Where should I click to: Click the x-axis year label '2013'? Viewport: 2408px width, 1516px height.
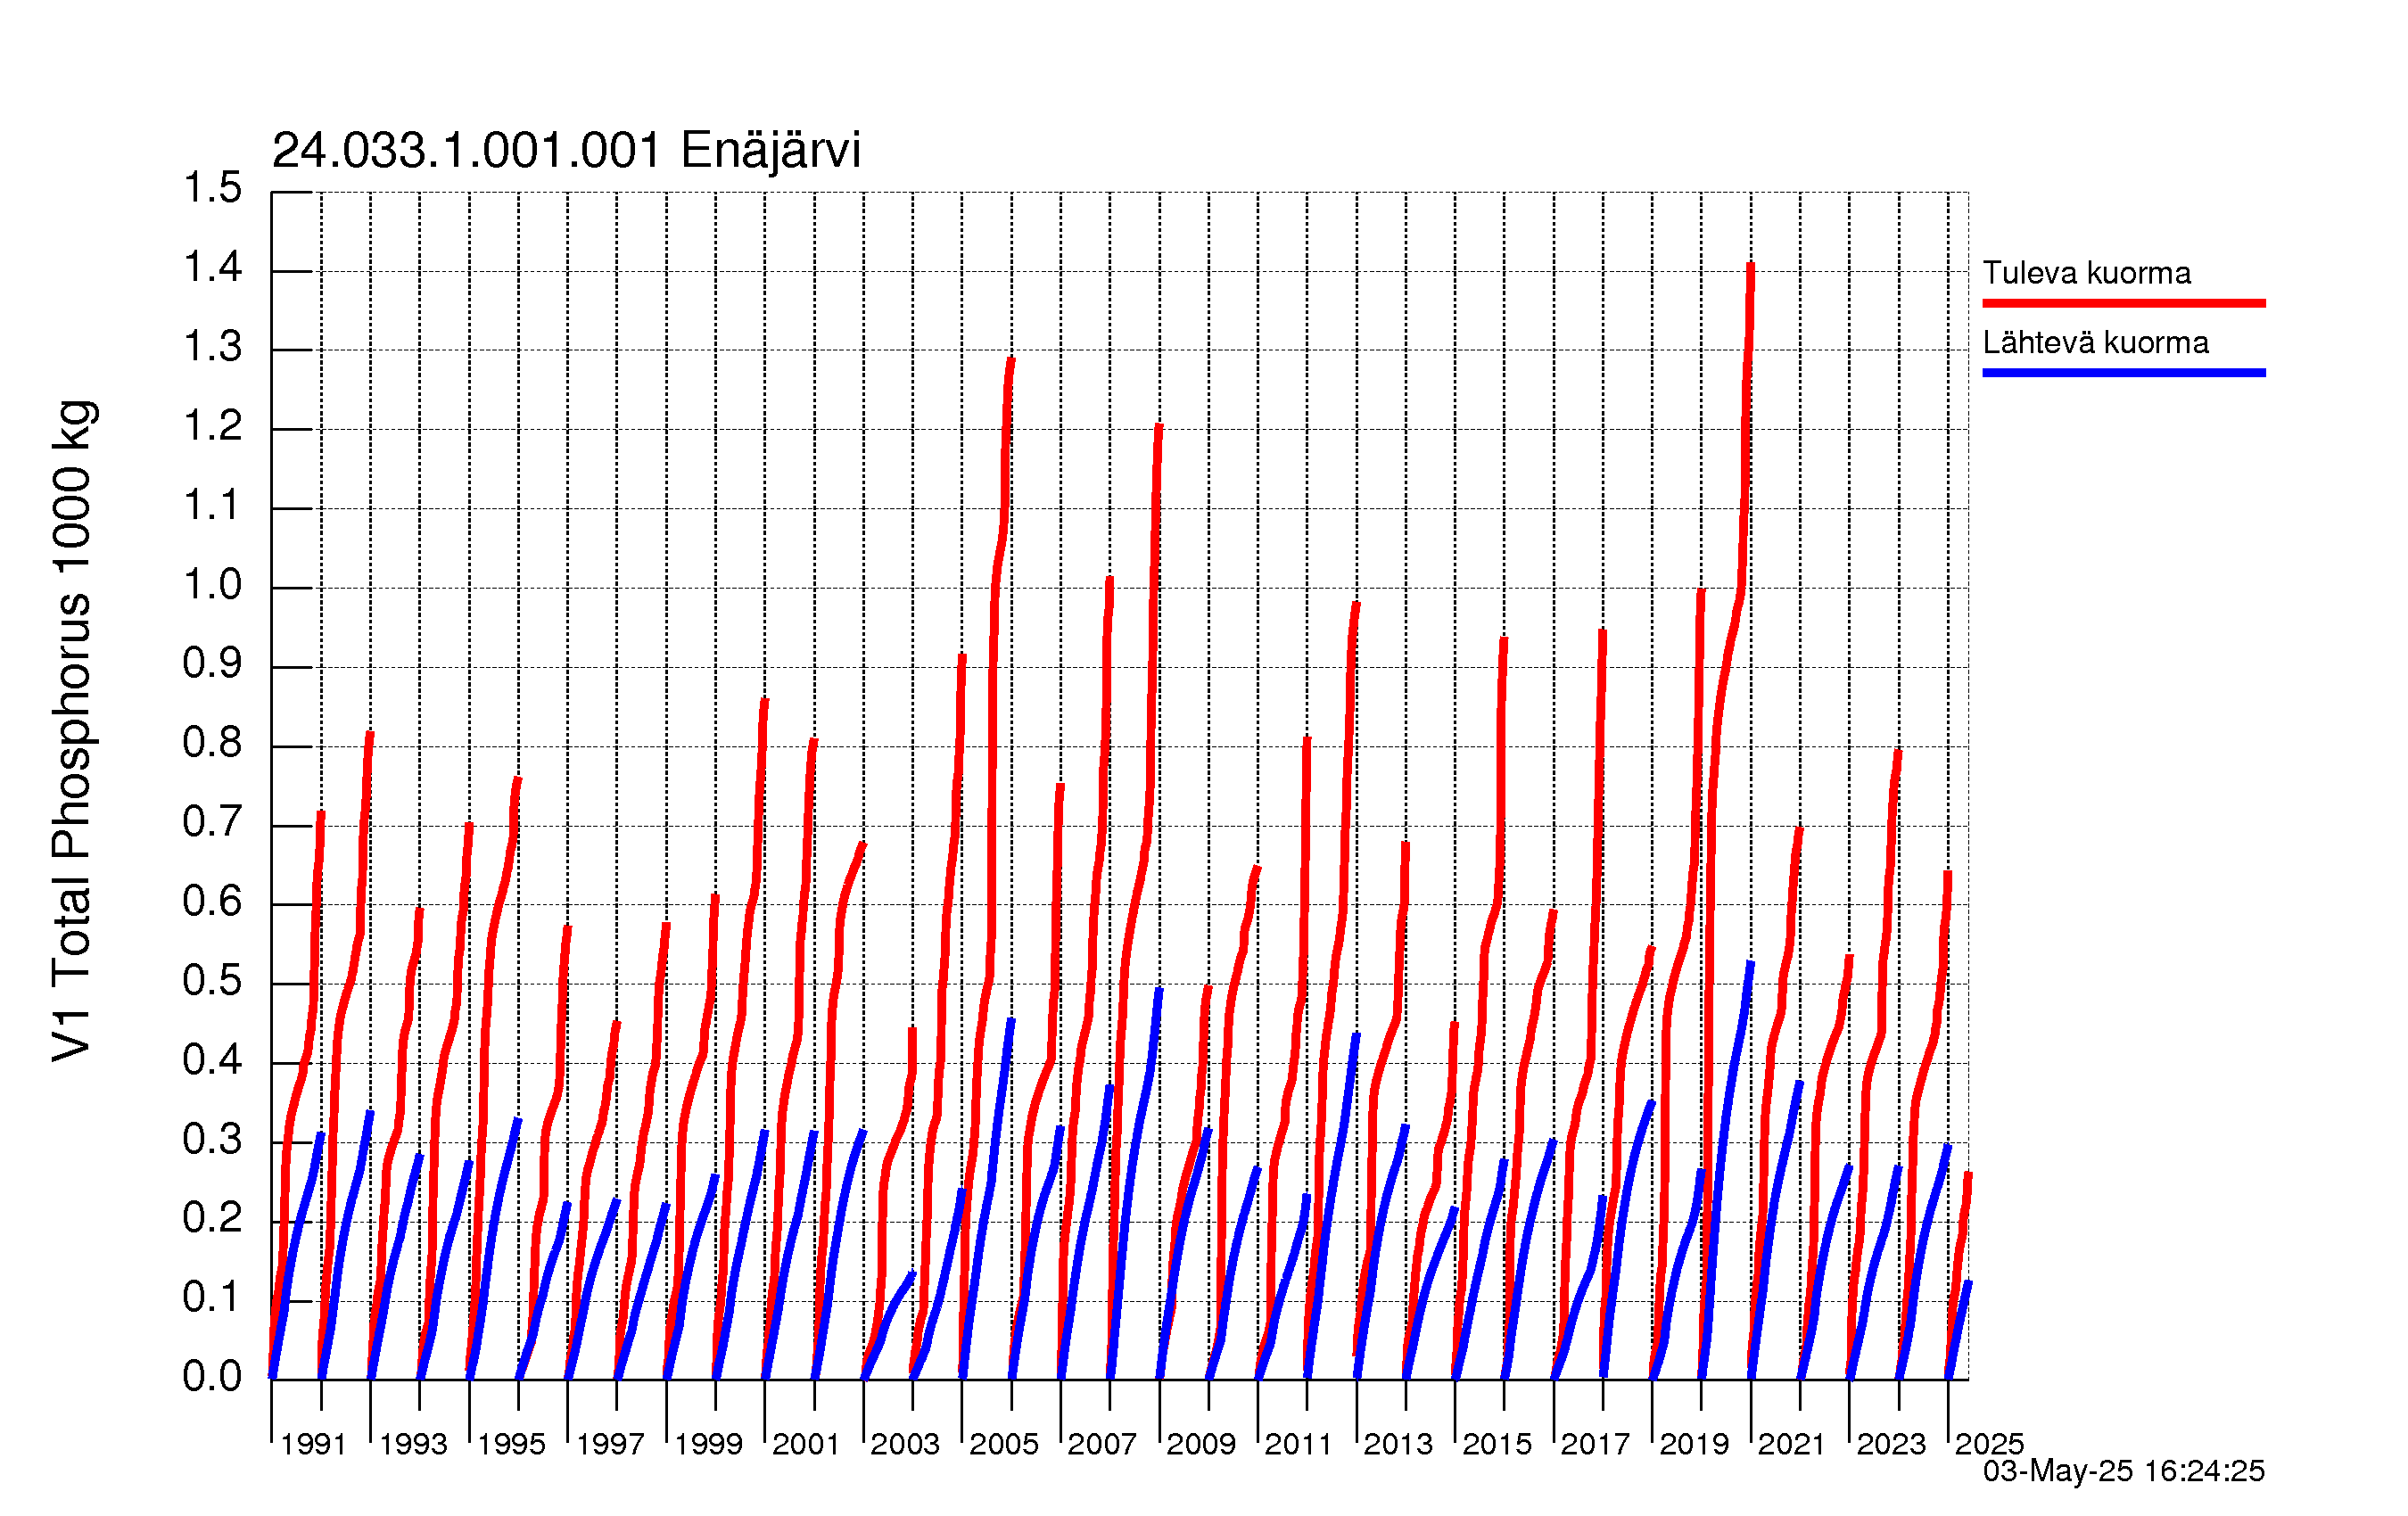[x=1398, y=1444]
